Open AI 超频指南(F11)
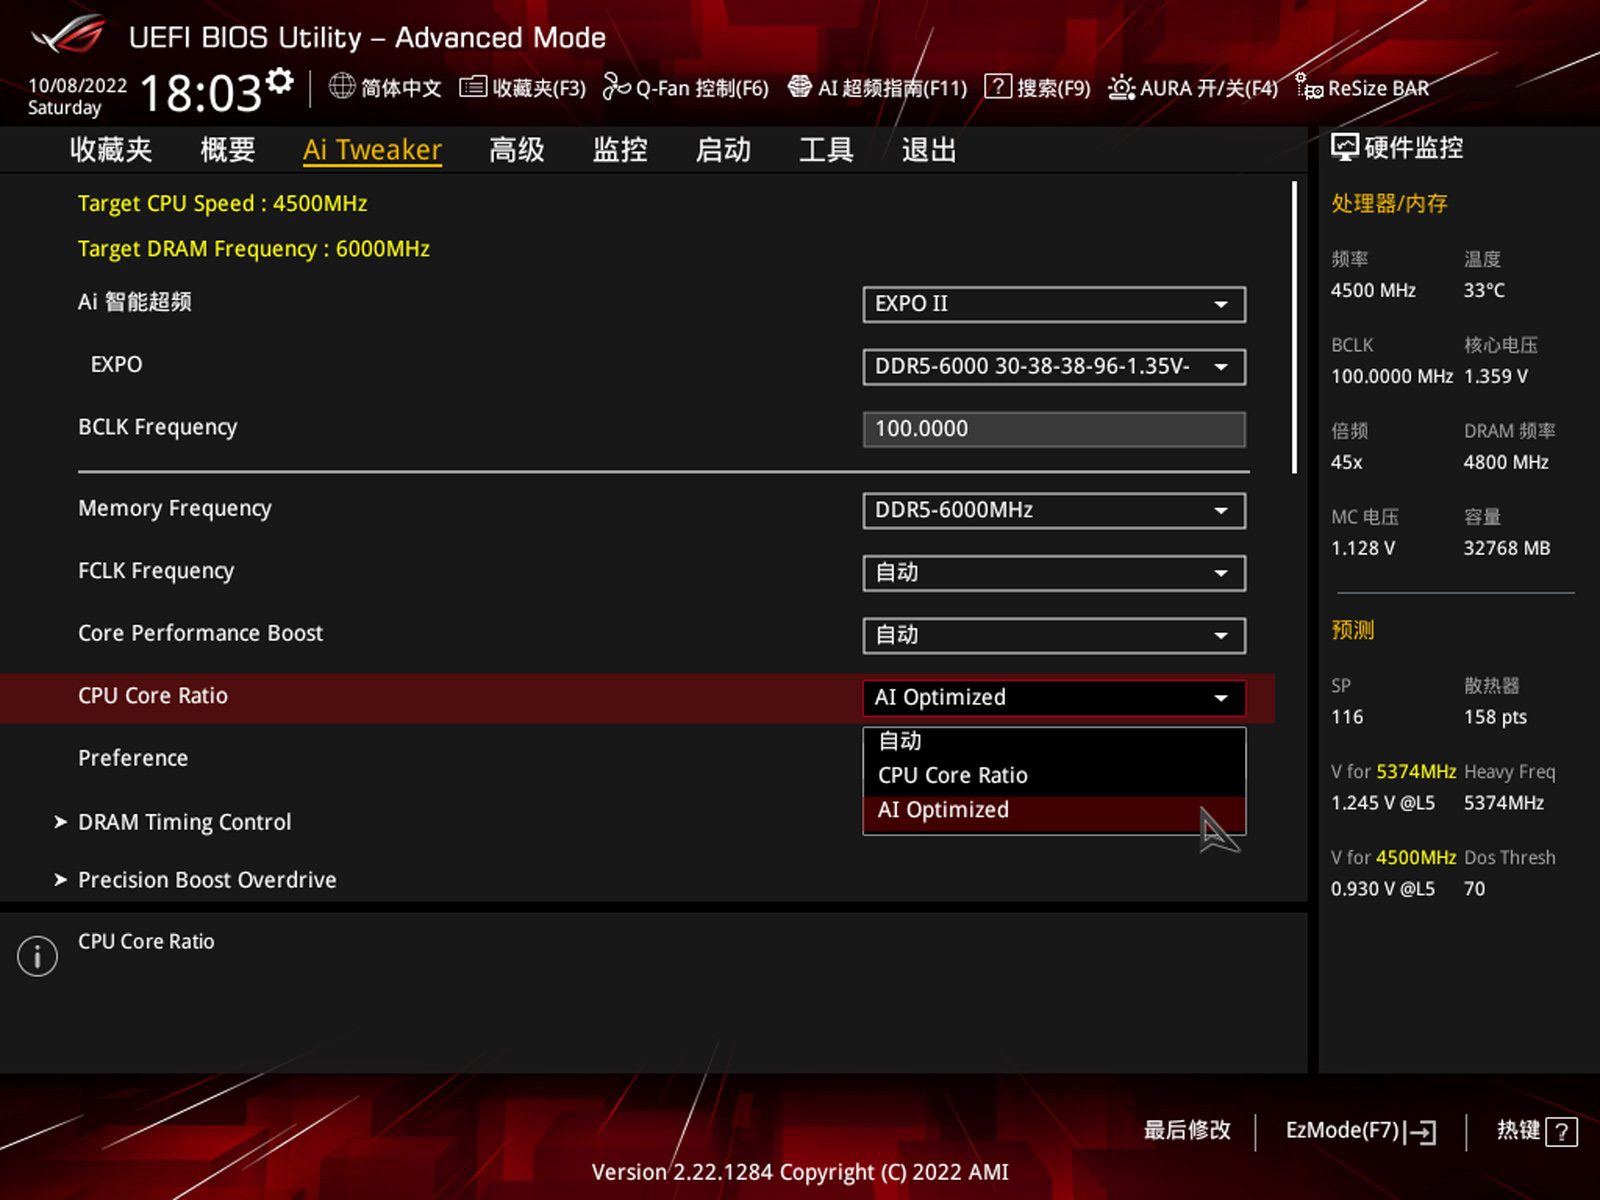 878,87
